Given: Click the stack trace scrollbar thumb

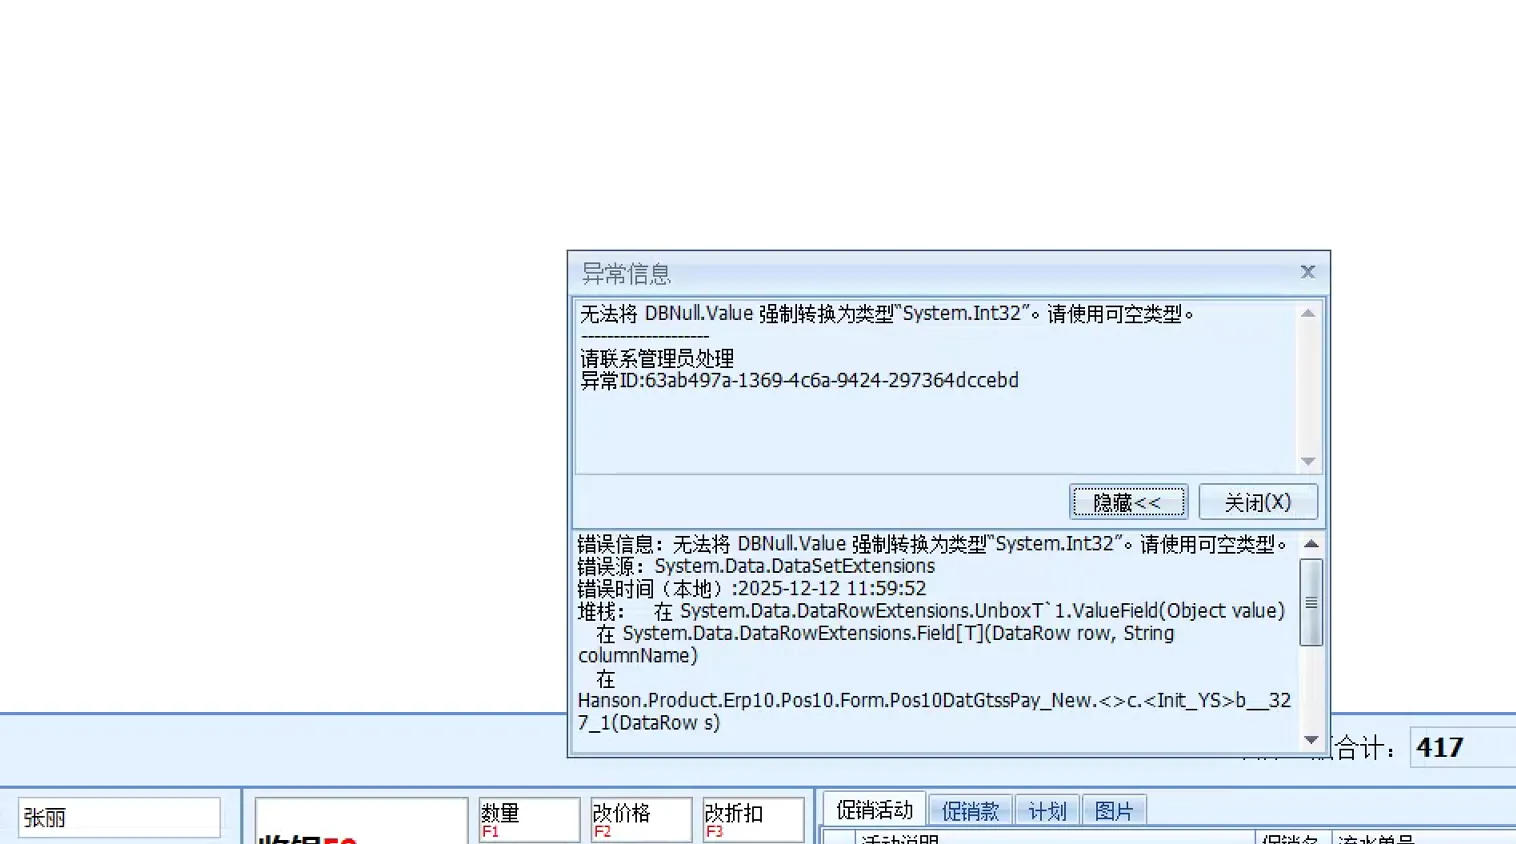Looking at the screenshot, I should coord(1311,602).
